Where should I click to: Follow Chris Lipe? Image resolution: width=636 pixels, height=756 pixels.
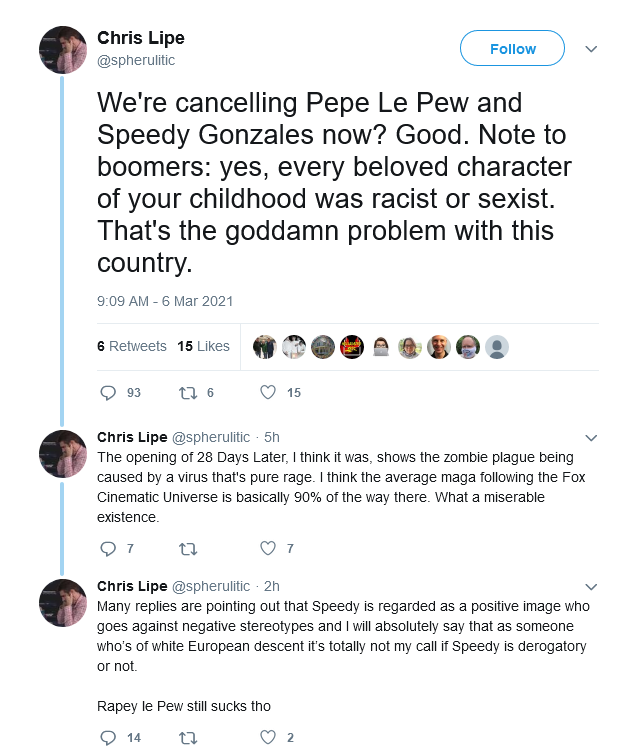[x=512, y=48]
